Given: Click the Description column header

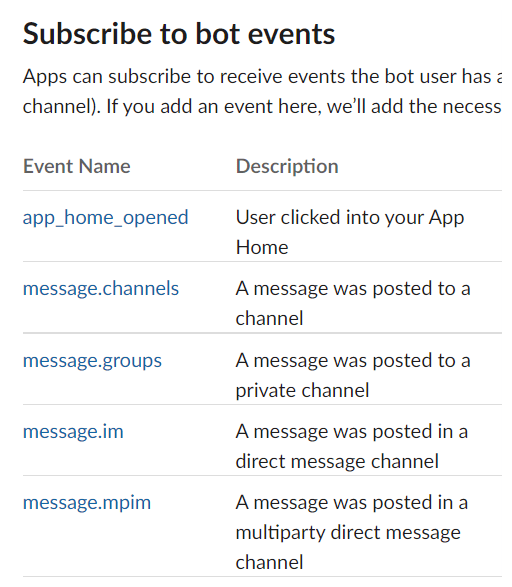Looking at the screenshot, I should 287,167.
